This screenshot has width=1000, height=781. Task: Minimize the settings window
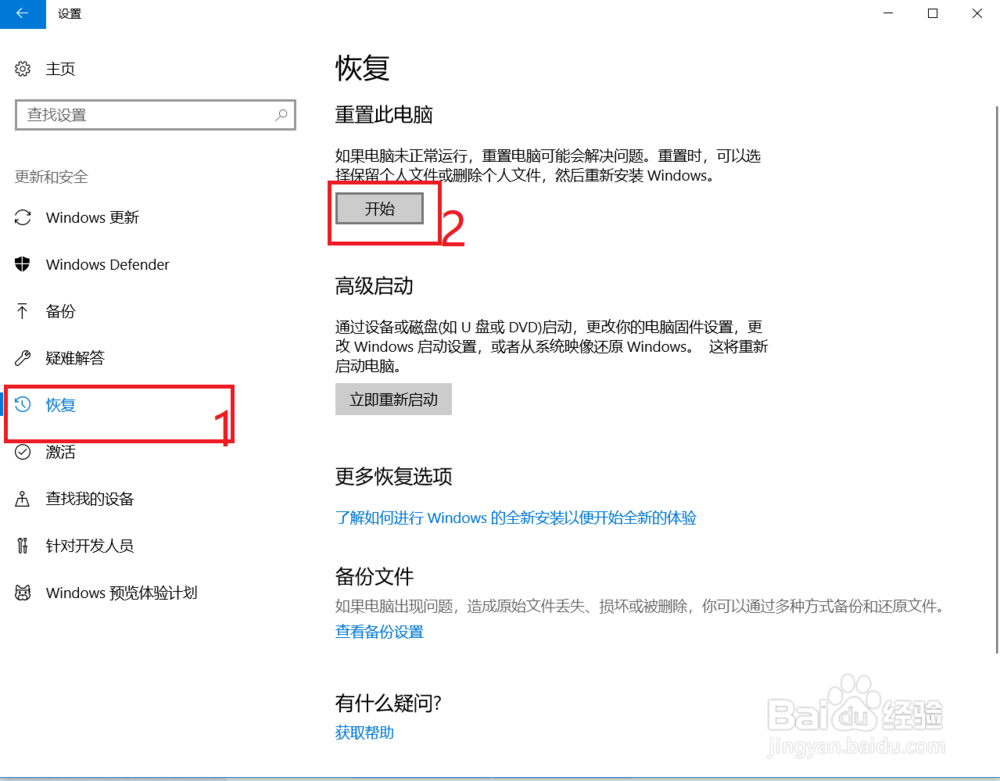click(888, 13)
